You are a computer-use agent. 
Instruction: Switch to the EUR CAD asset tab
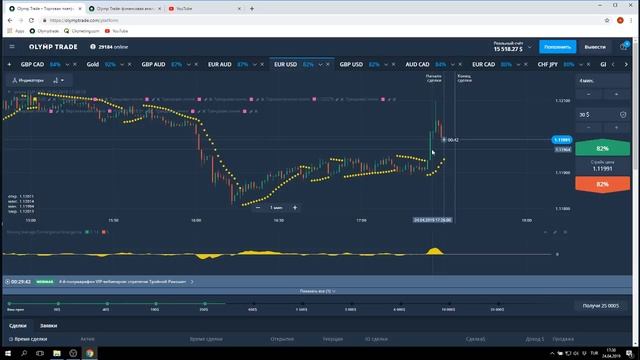point(483,64)
